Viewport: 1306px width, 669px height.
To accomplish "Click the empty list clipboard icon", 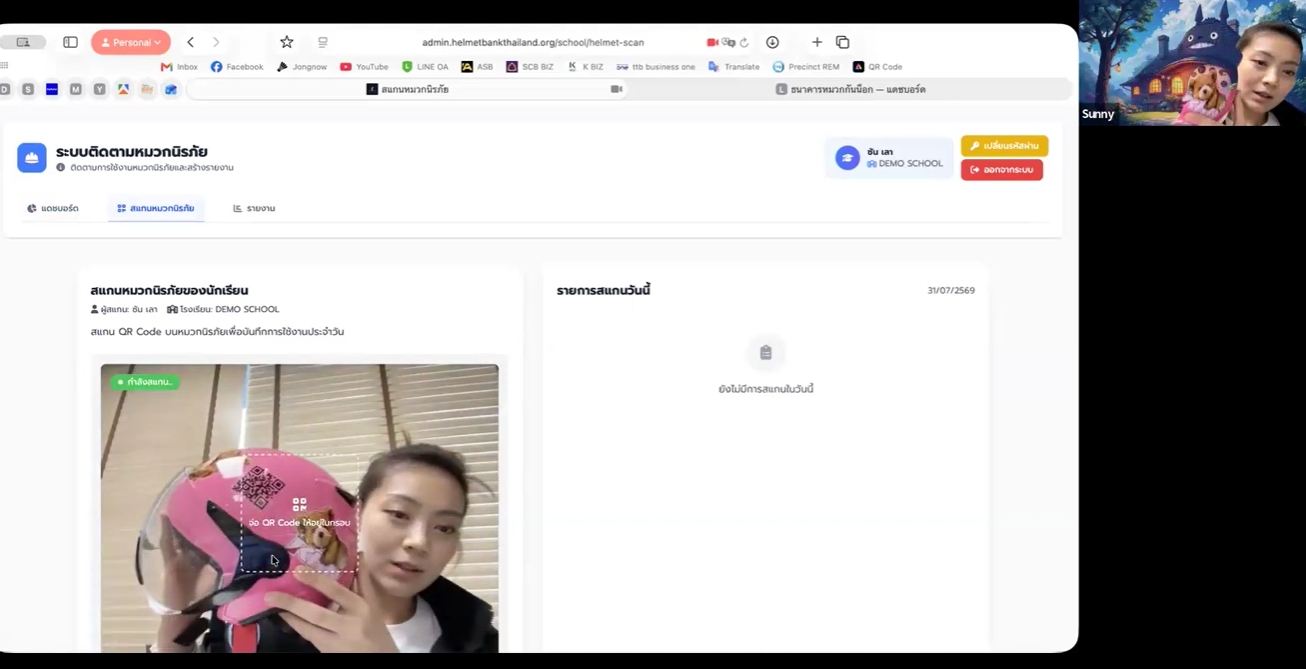I will tap(766, 353).
